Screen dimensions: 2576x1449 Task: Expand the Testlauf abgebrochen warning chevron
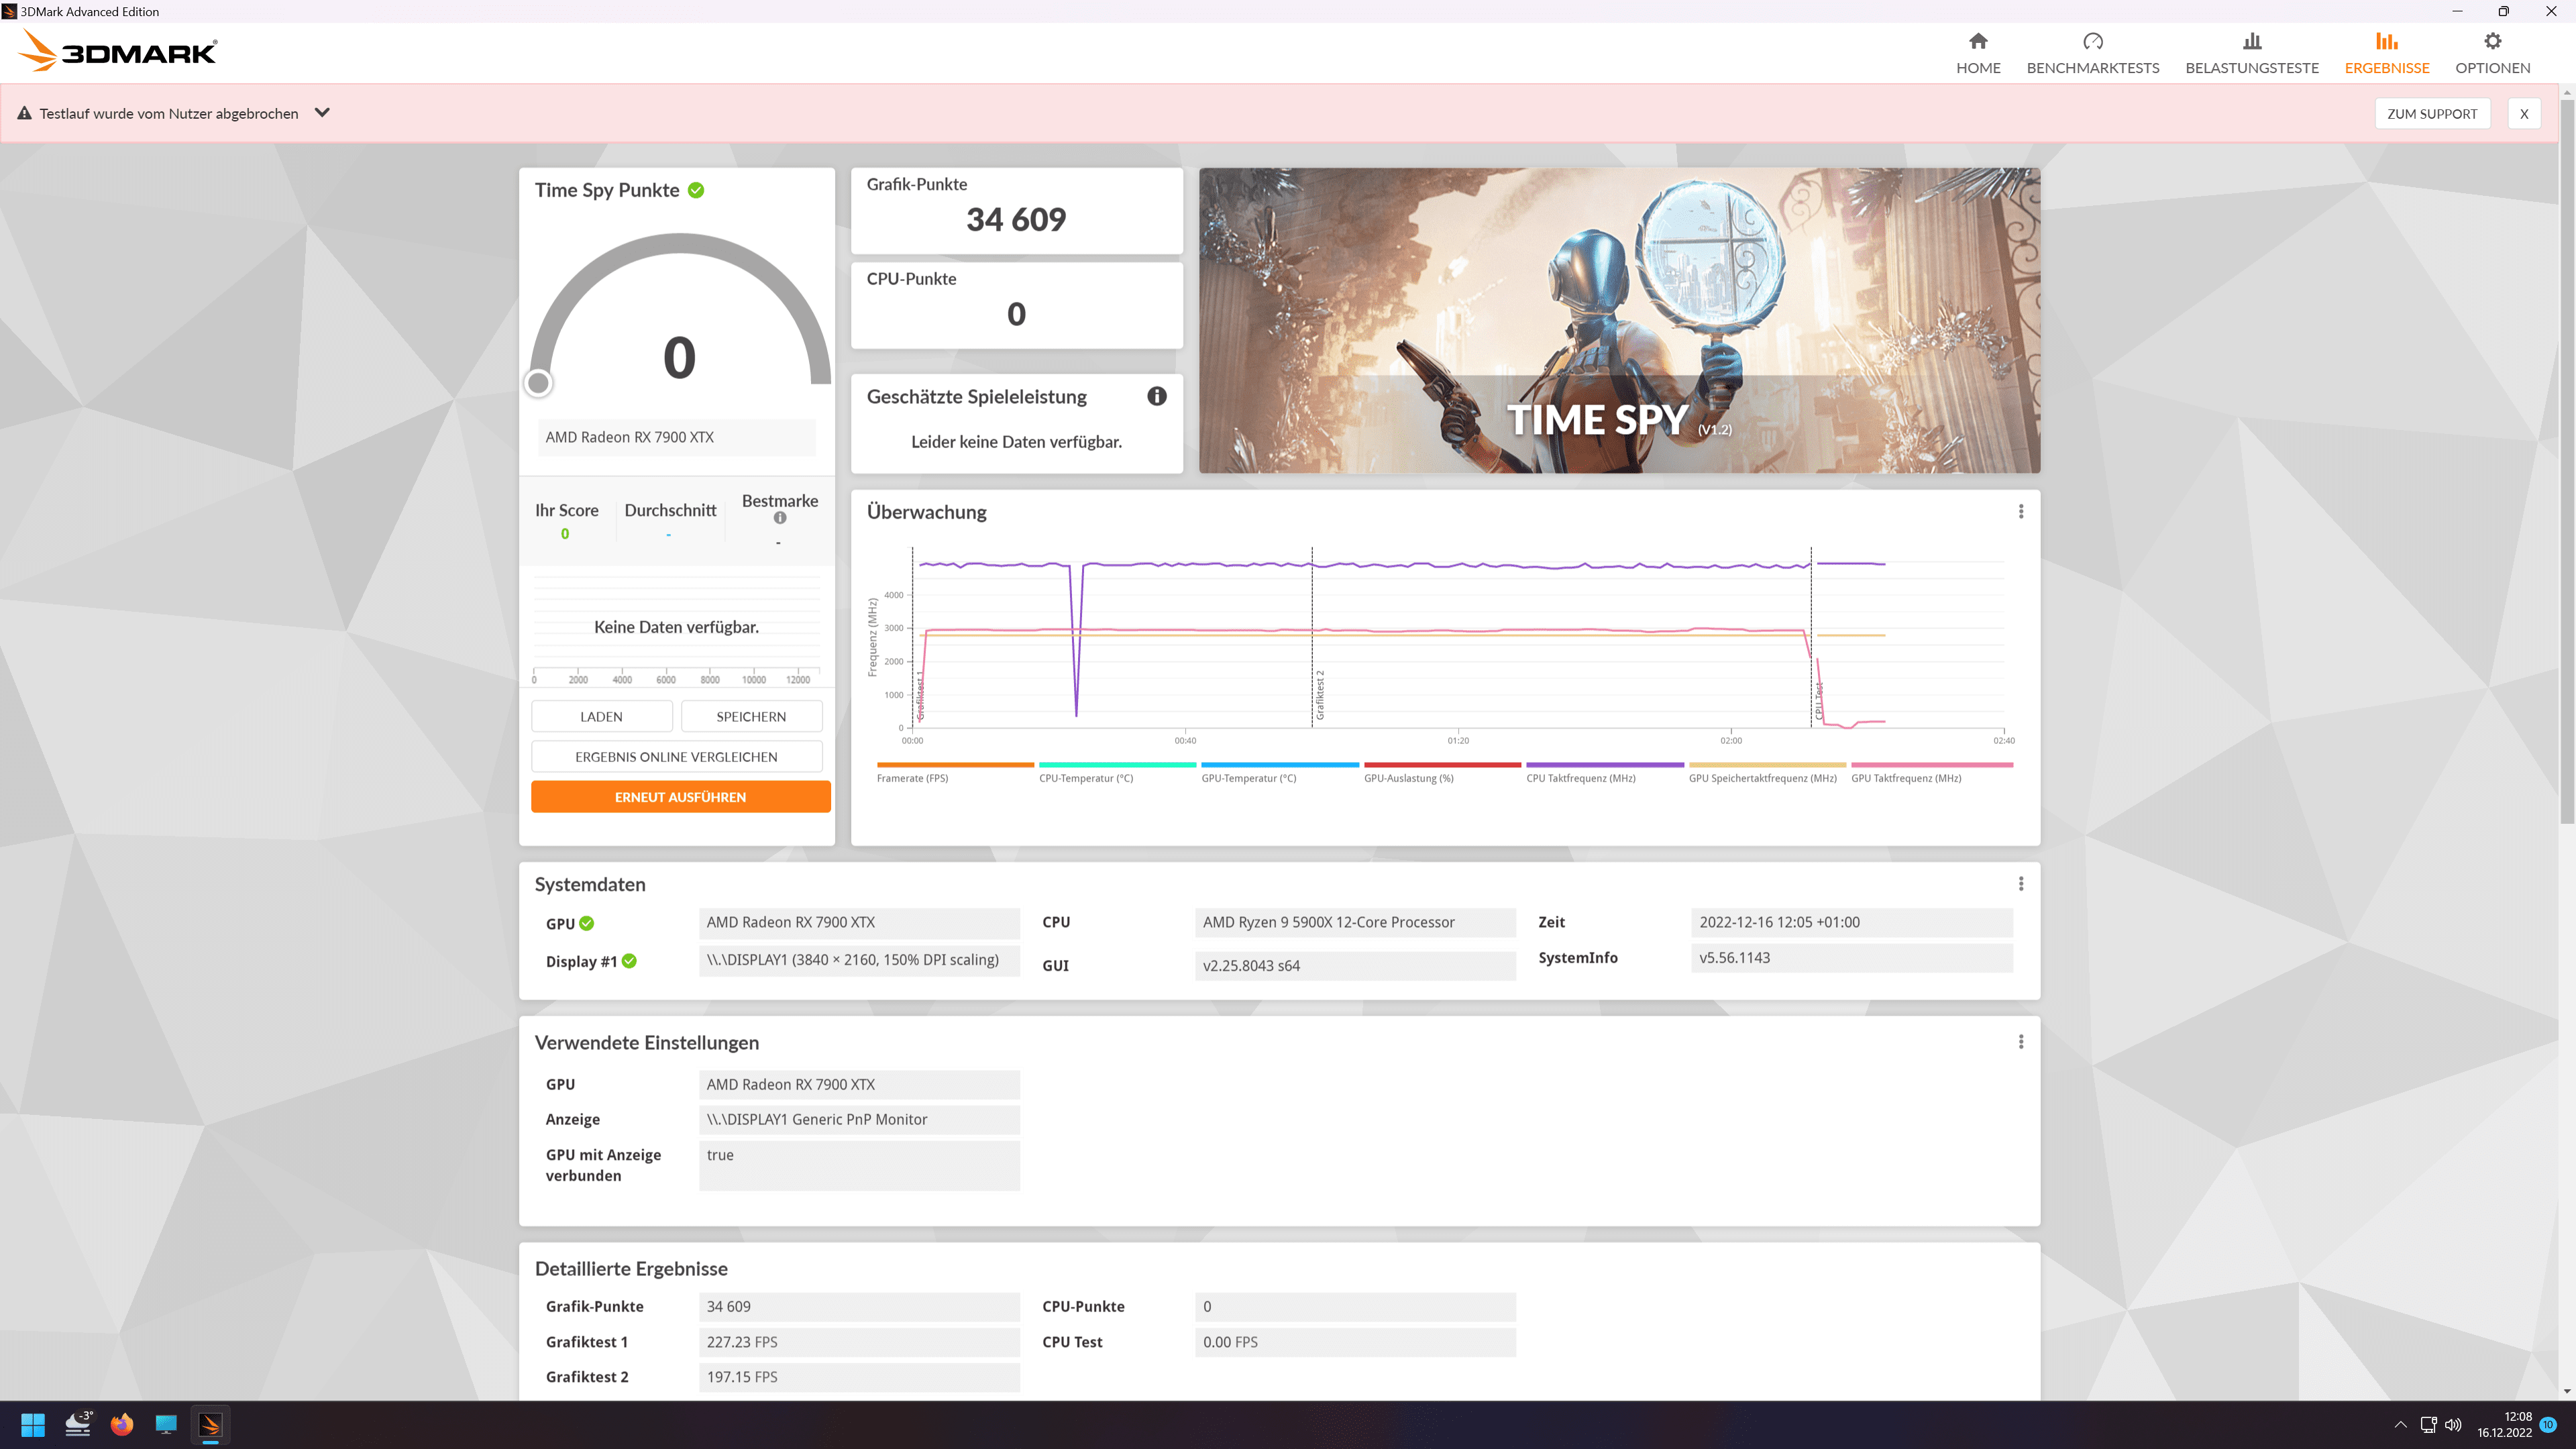322,113
